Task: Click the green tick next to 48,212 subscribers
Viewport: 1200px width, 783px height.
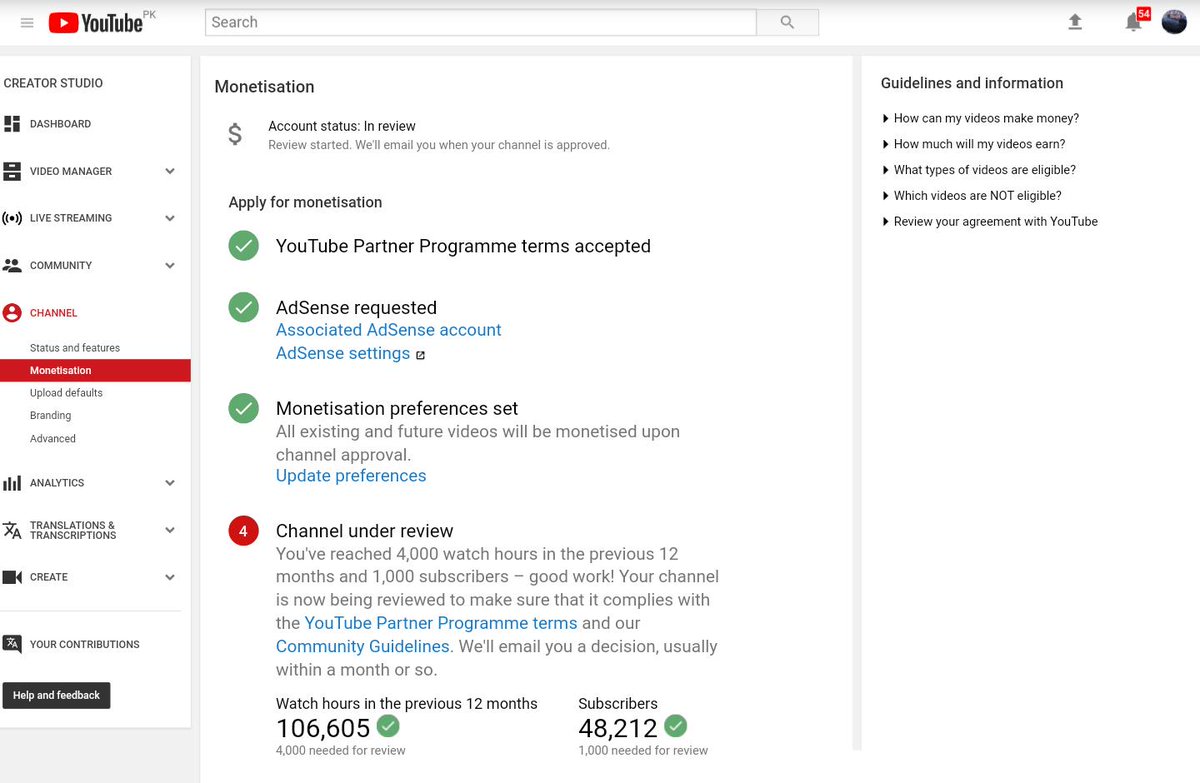Action: click(x=676, y=726)
